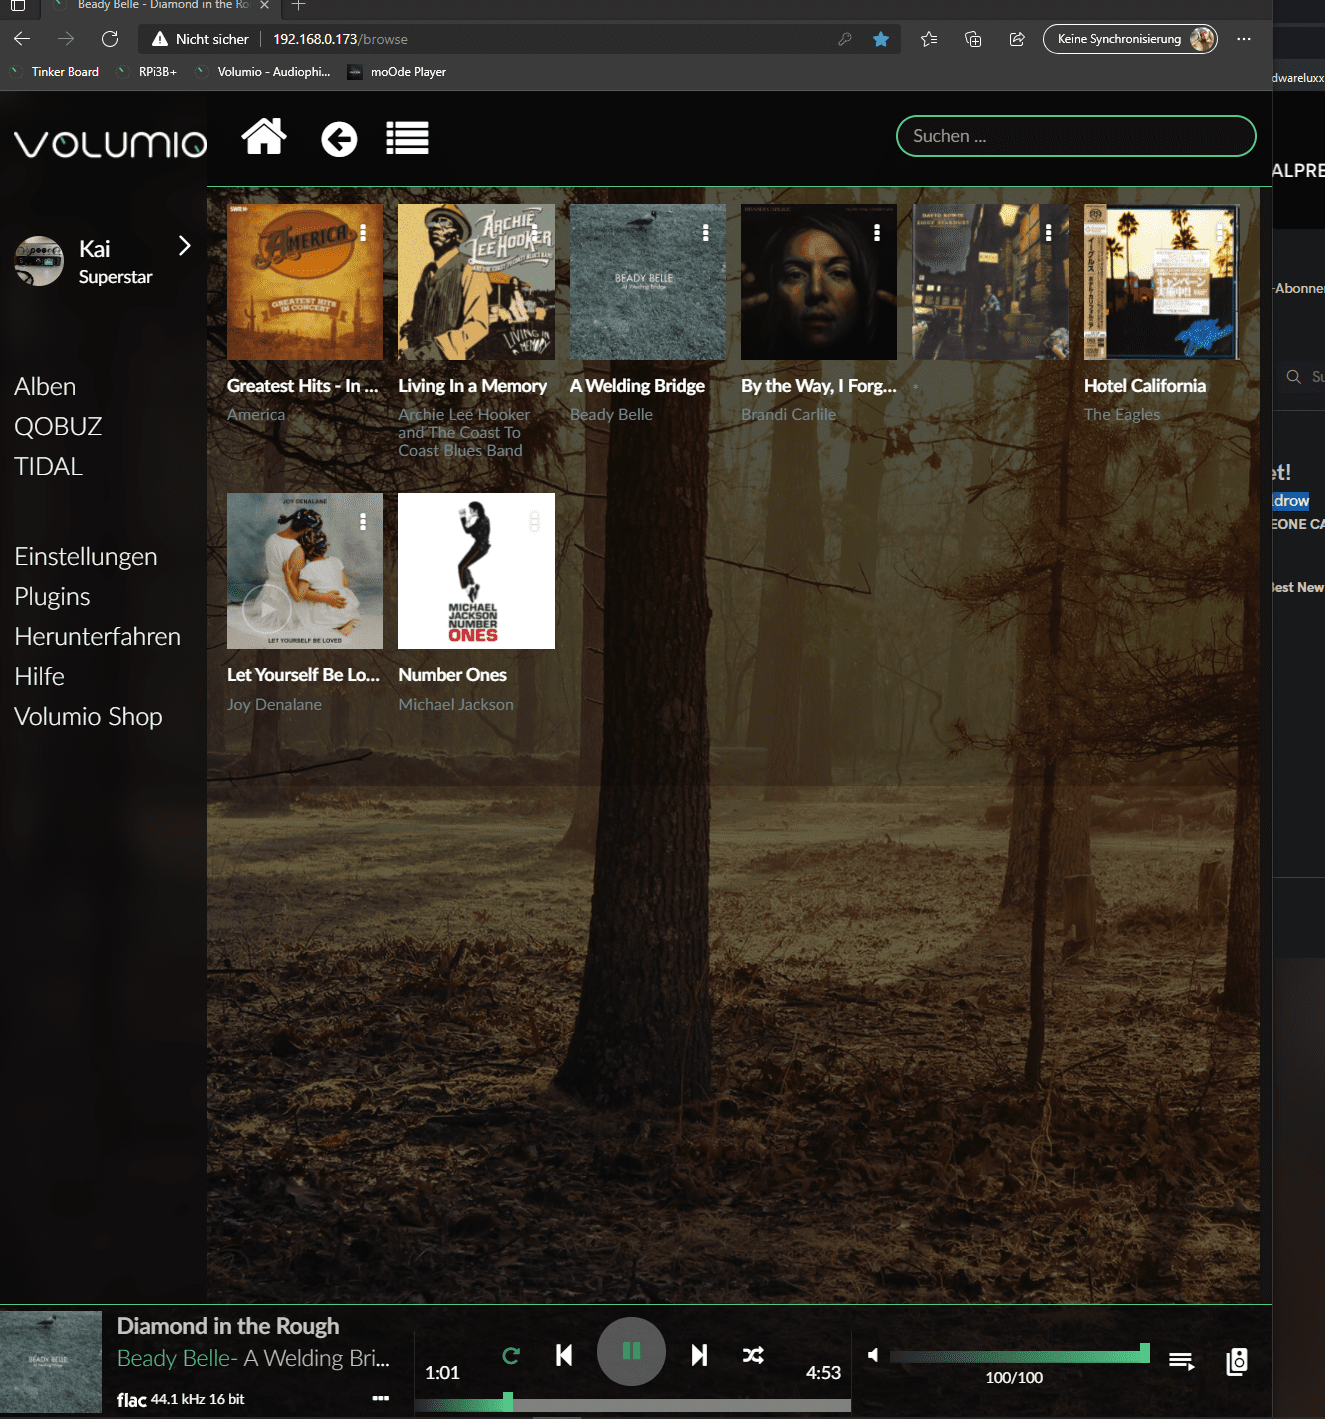Open TIDAL in sidebar

point(48,467)
